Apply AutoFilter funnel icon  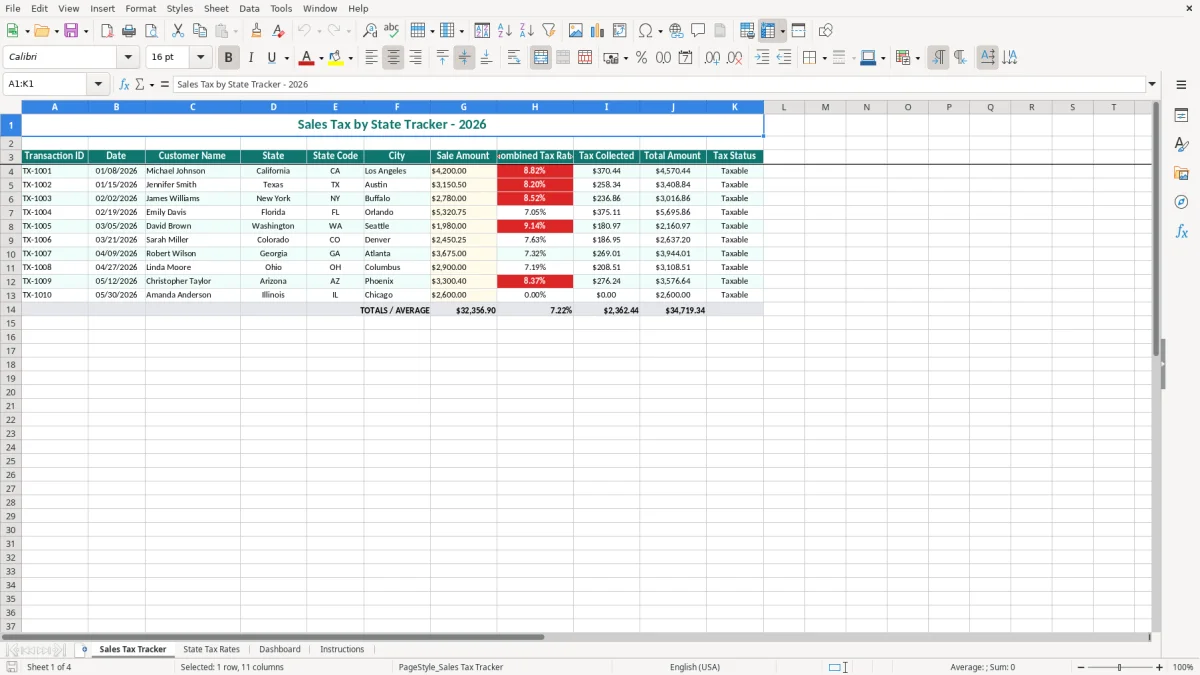coord(549,31)
